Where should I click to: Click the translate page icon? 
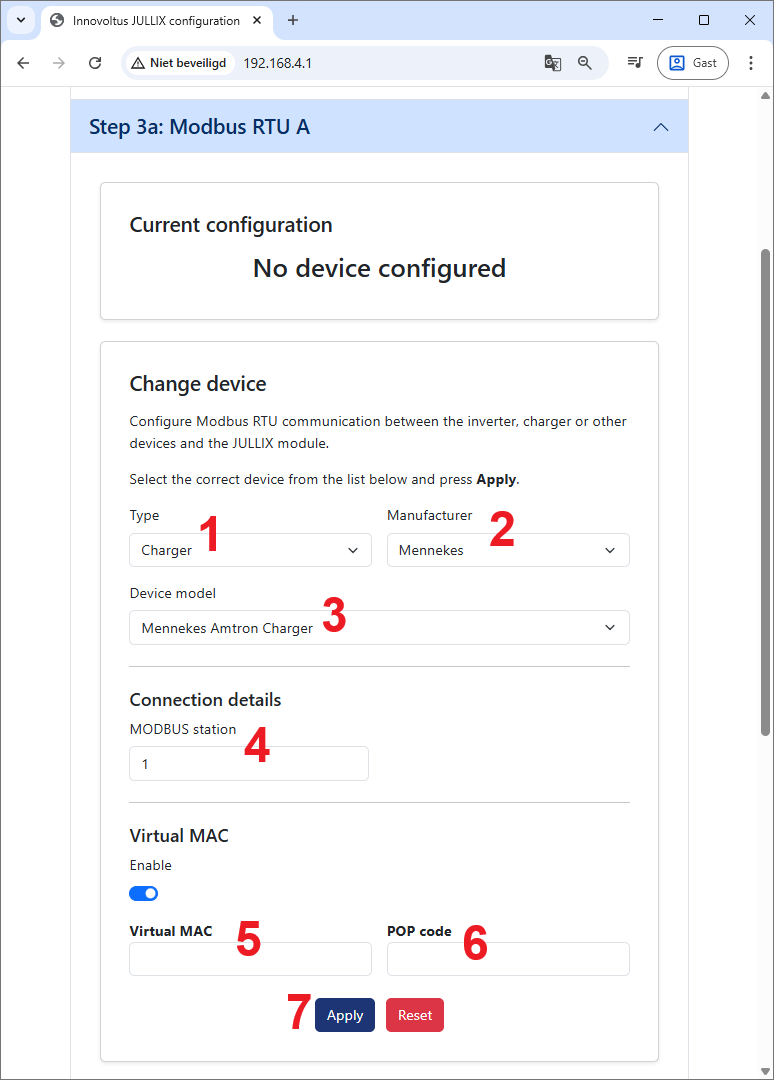click(x=552, y=63)
